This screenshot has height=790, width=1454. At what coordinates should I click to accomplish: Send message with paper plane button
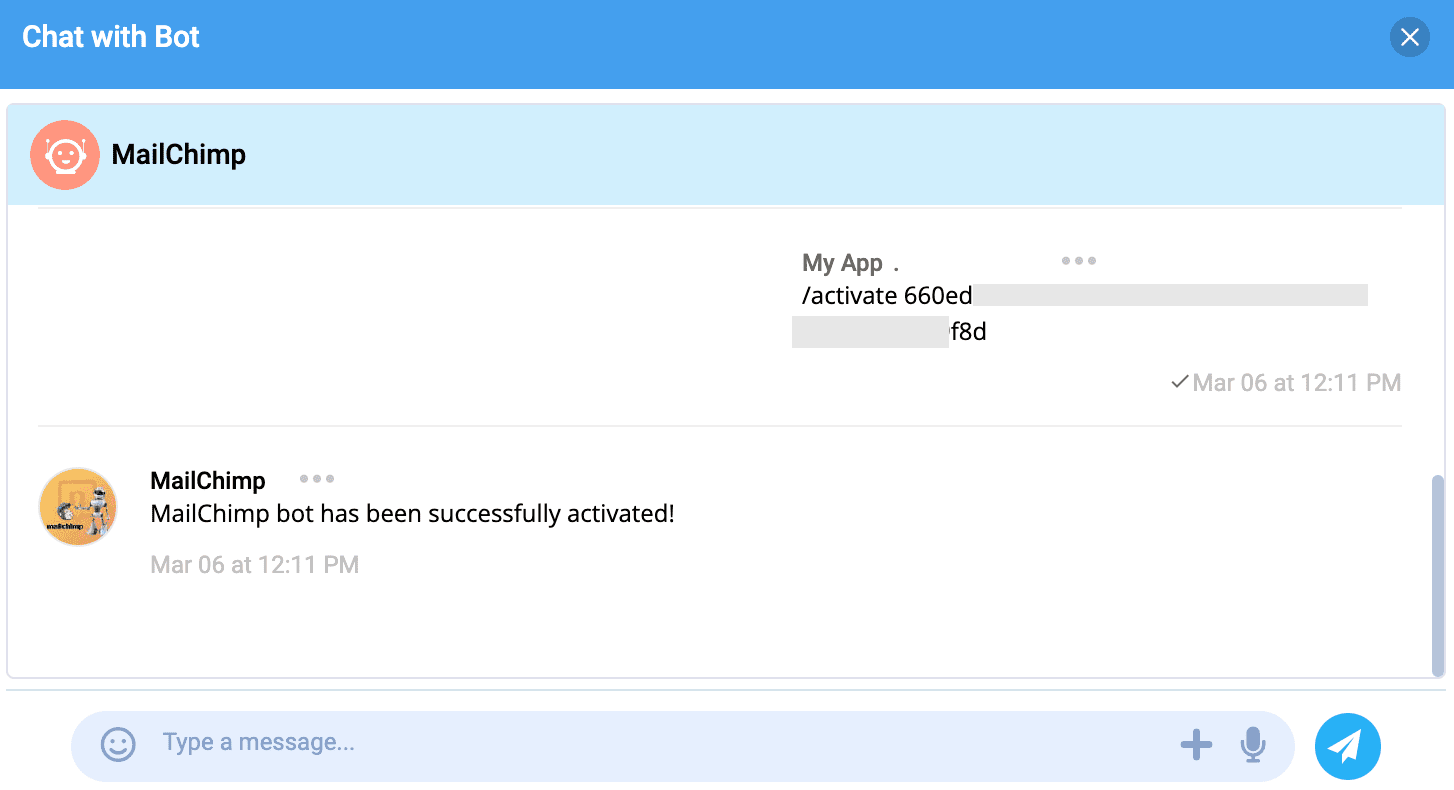[x=1348, y=745]
